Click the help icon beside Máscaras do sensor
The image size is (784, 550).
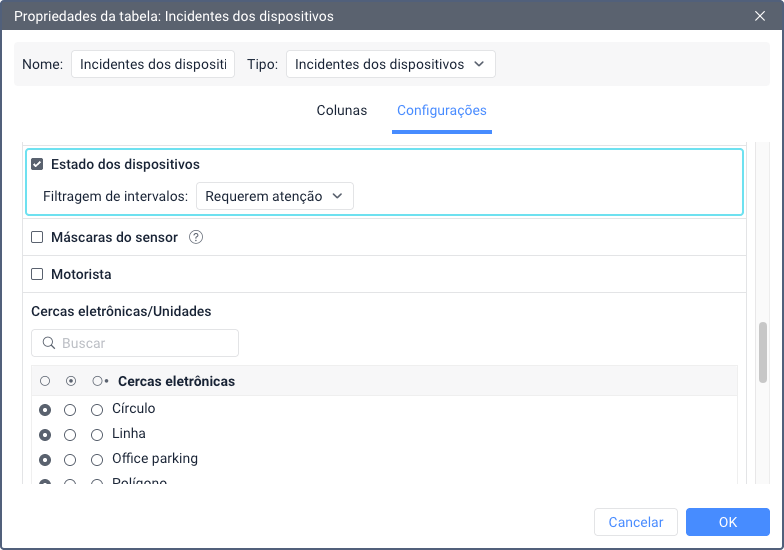[x=196, y=238]
